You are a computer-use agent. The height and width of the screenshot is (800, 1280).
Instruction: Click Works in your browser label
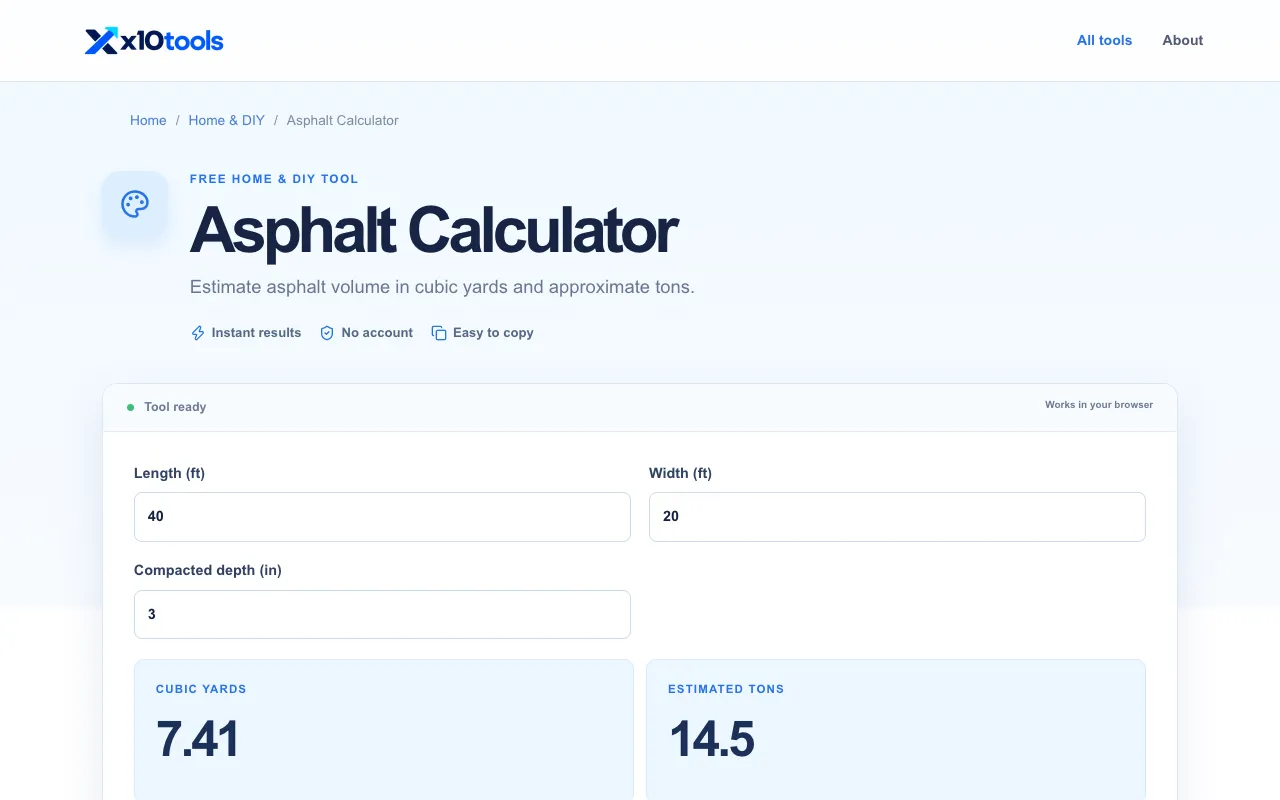click(1099, 405)
